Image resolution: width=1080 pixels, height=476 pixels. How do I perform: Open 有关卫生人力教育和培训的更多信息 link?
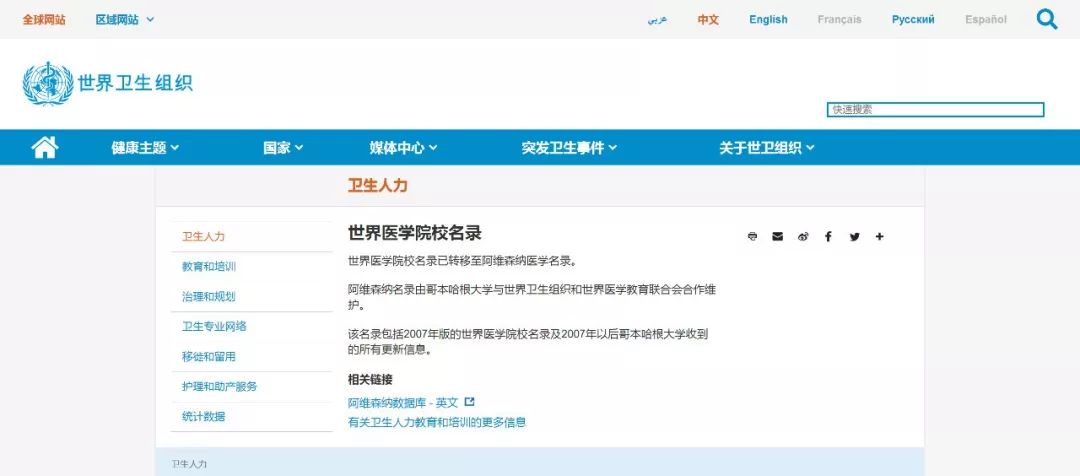tap(437, 422)
